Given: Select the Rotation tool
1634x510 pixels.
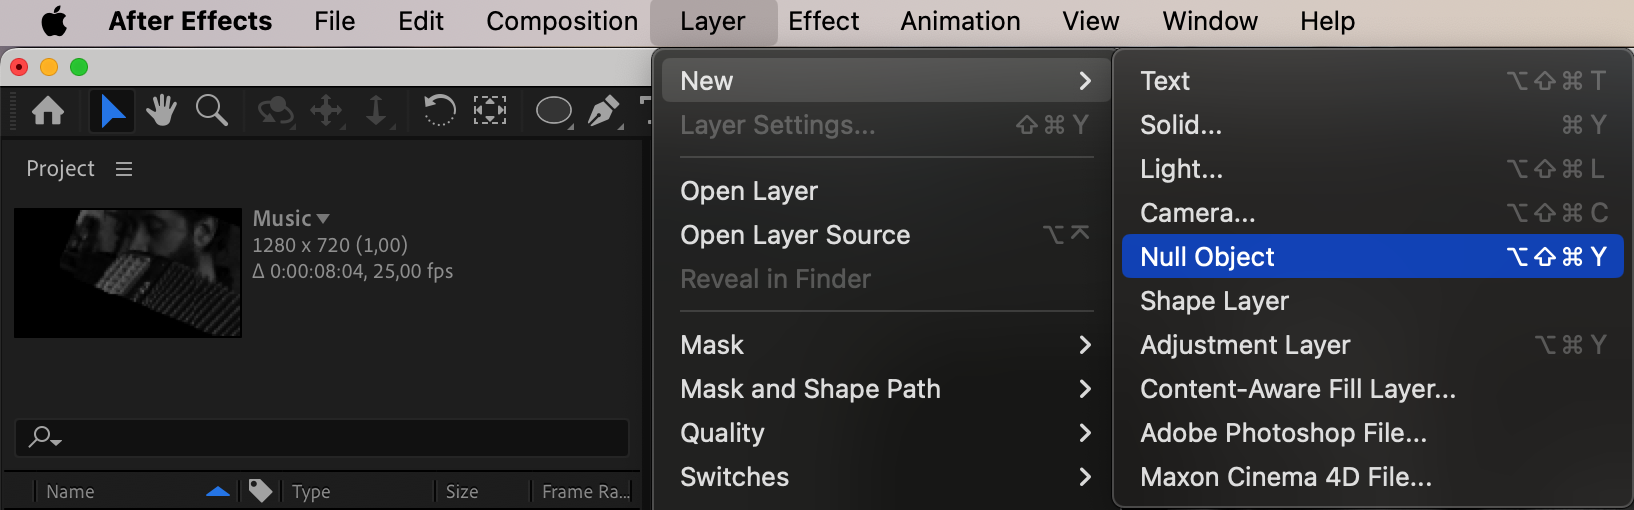Looking at the screenshot, I should tap(439, 110).
